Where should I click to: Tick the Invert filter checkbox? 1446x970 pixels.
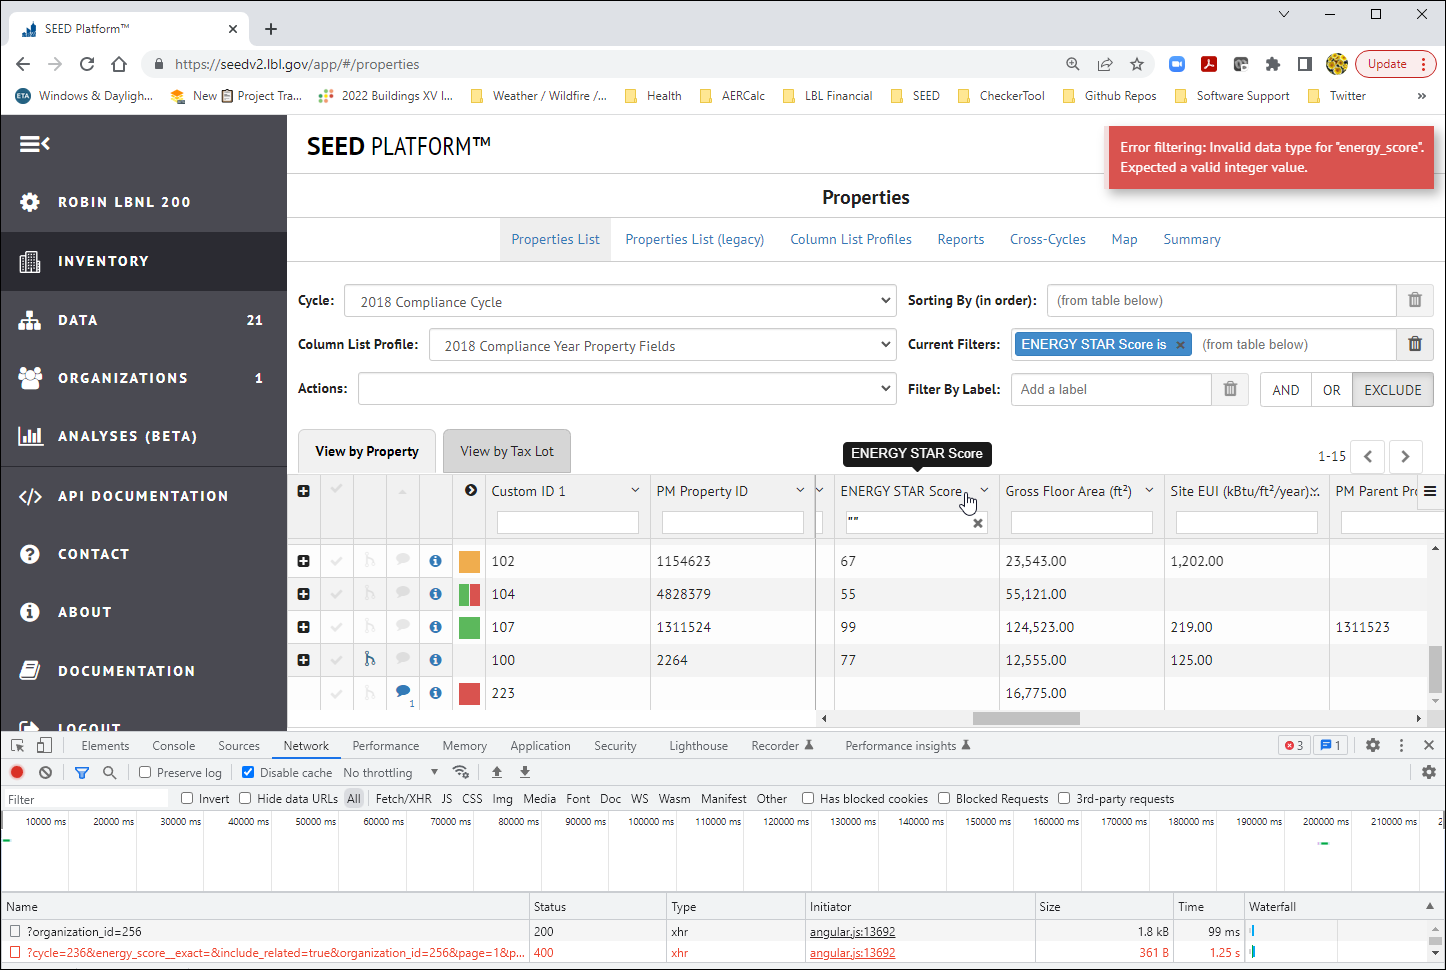coord(187,798)
